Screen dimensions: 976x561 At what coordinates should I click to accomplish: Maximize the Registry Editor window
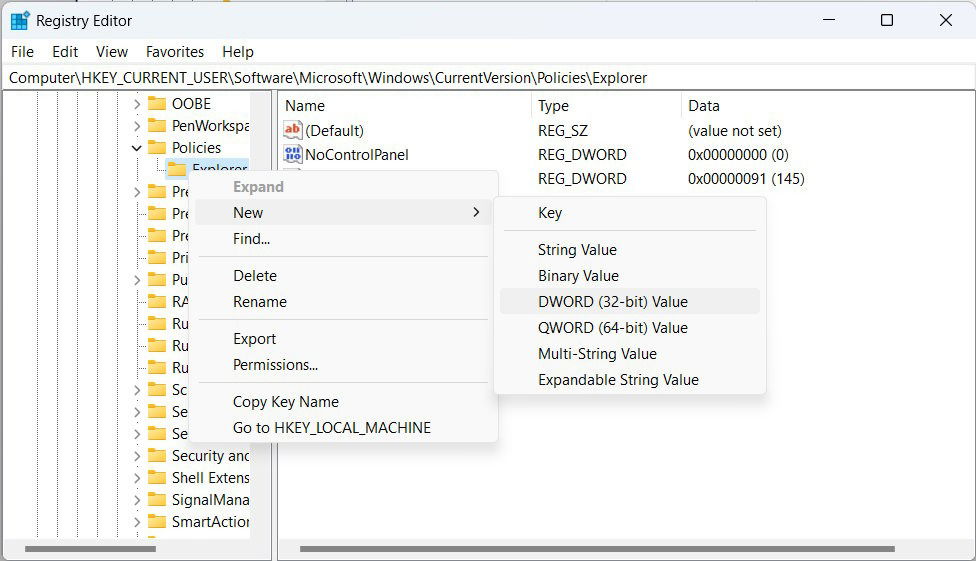(887, 20)
